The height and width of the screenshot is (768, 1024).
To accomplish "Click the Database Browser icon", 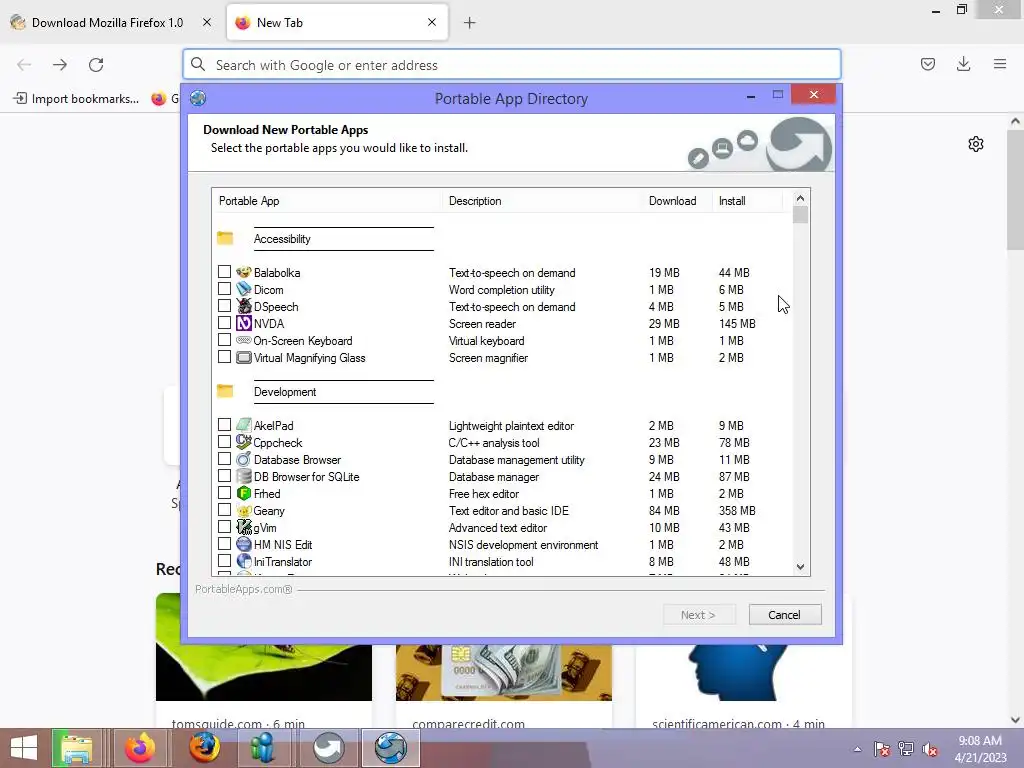I will point(244,459).
